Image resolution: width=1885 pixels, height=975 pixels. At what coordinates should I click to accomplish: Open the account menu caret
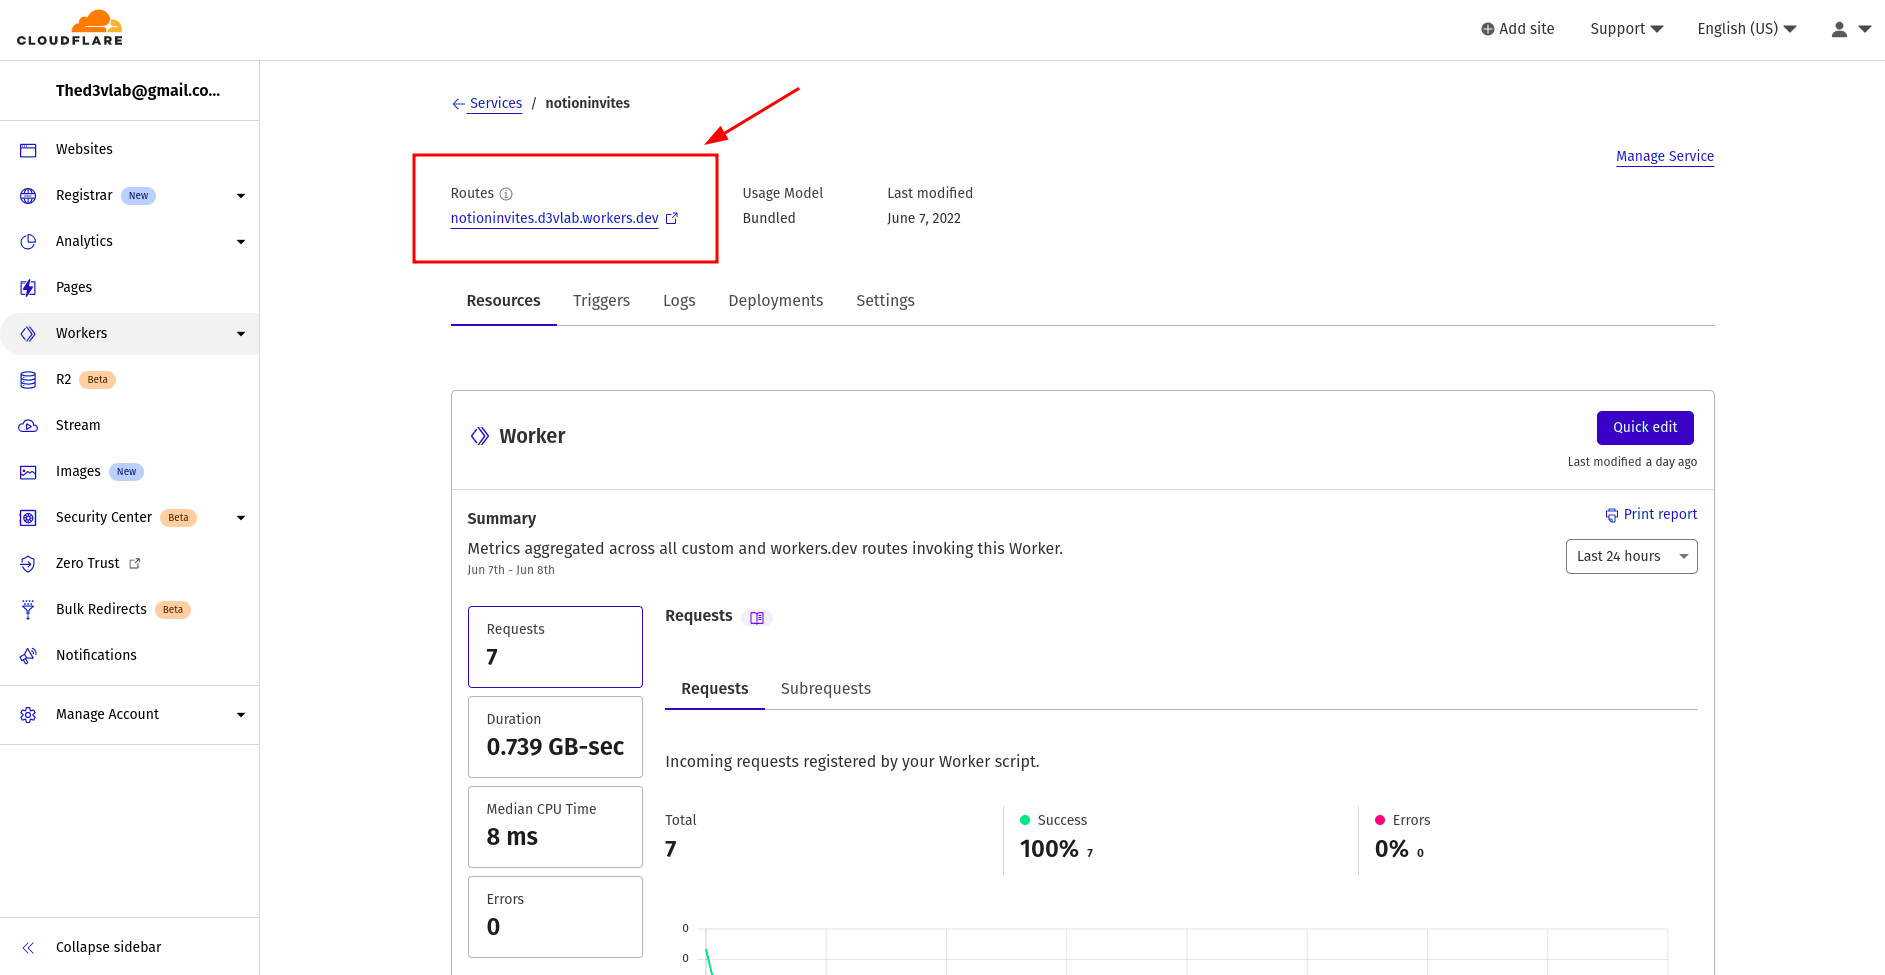coord(1865,29)
